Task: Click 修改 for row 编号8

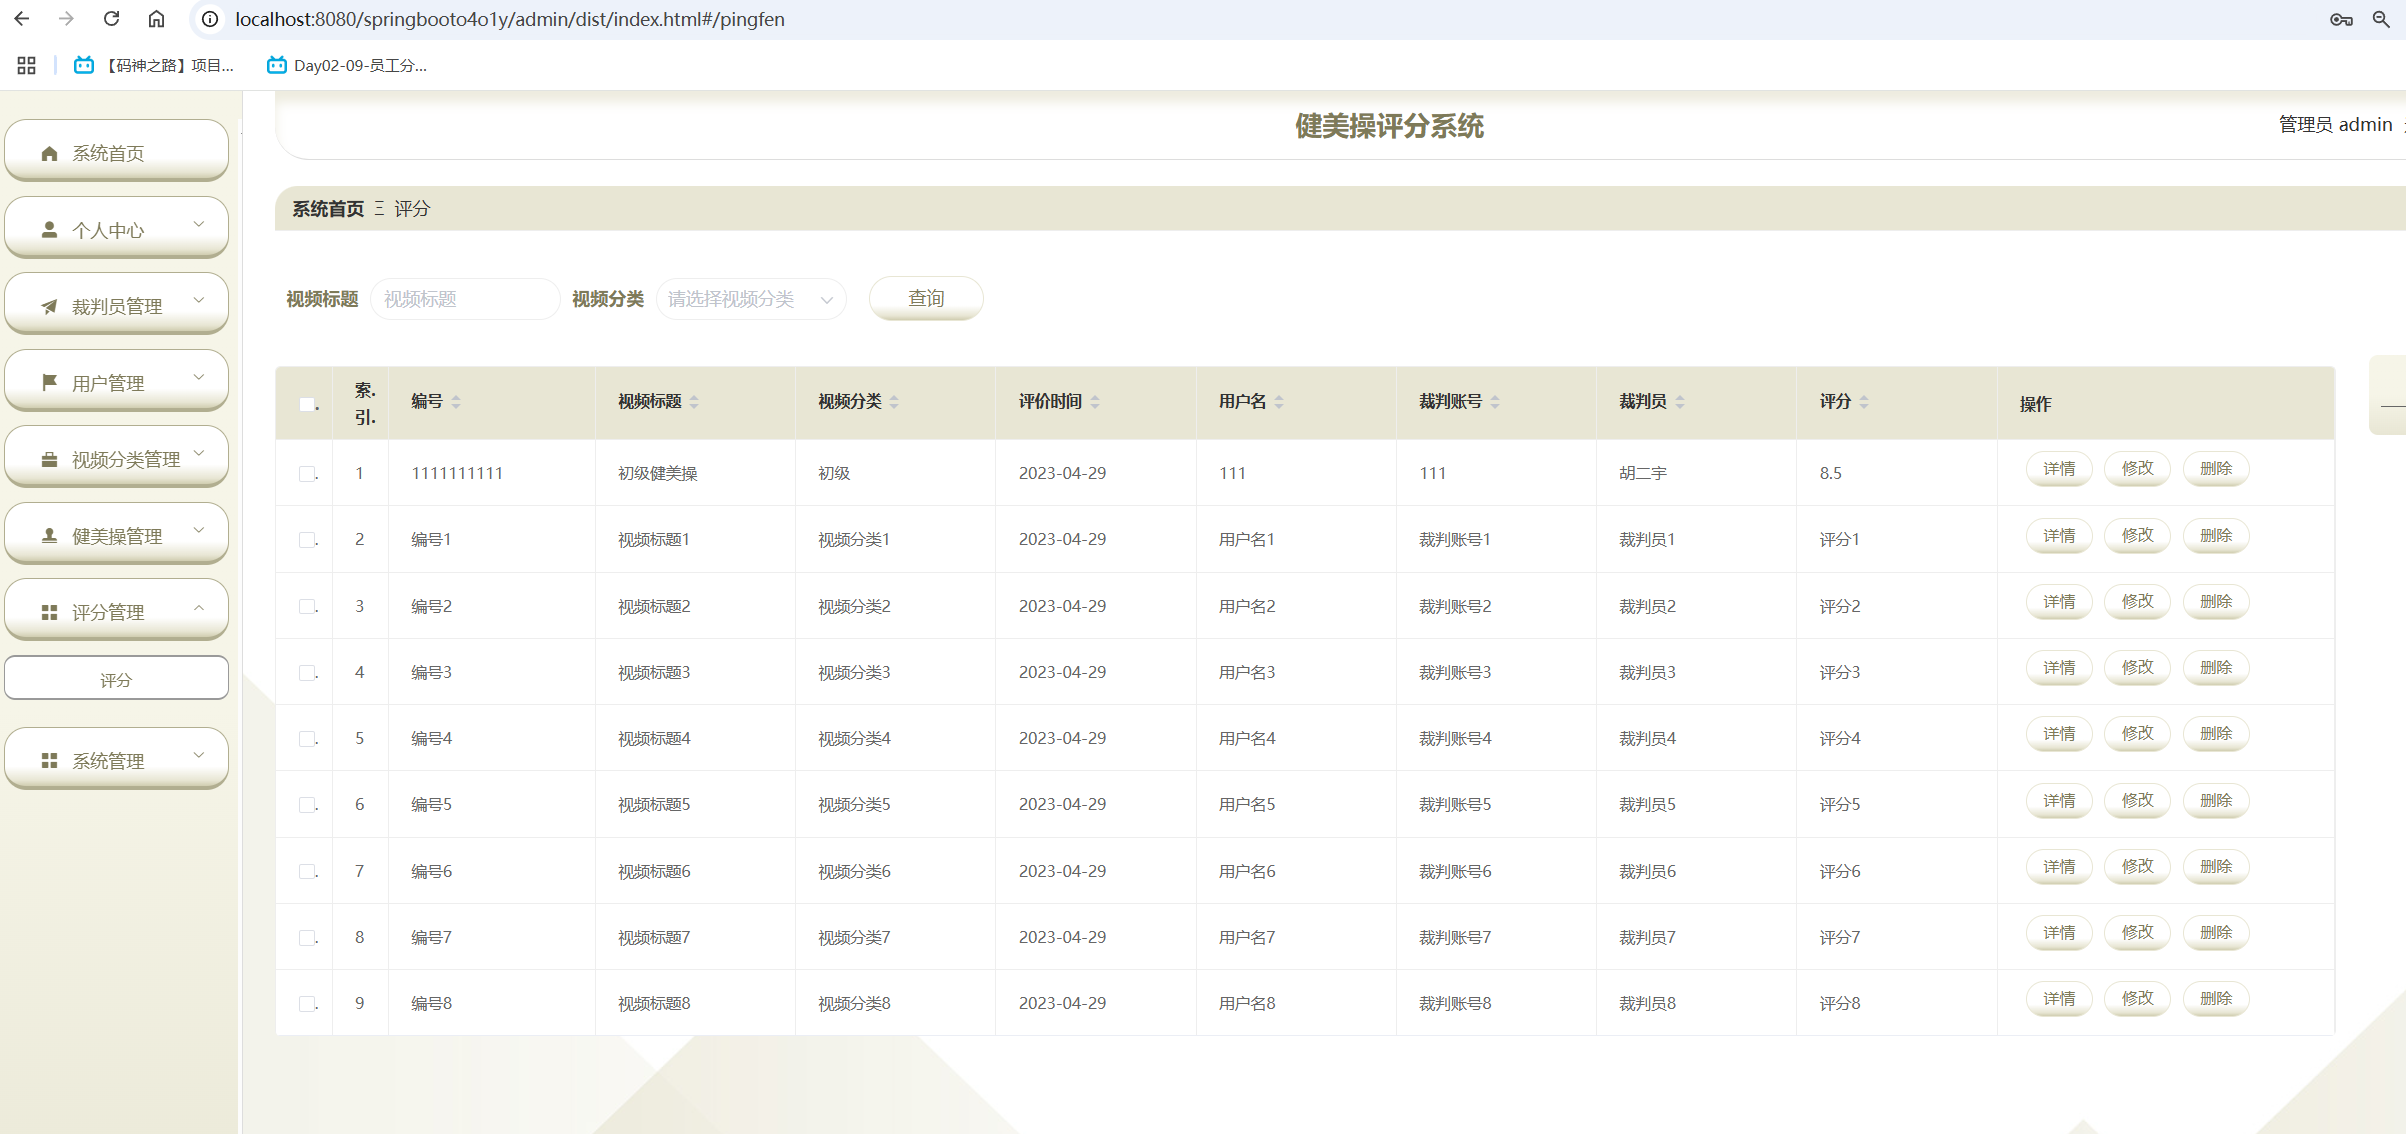Action: 2137,999
